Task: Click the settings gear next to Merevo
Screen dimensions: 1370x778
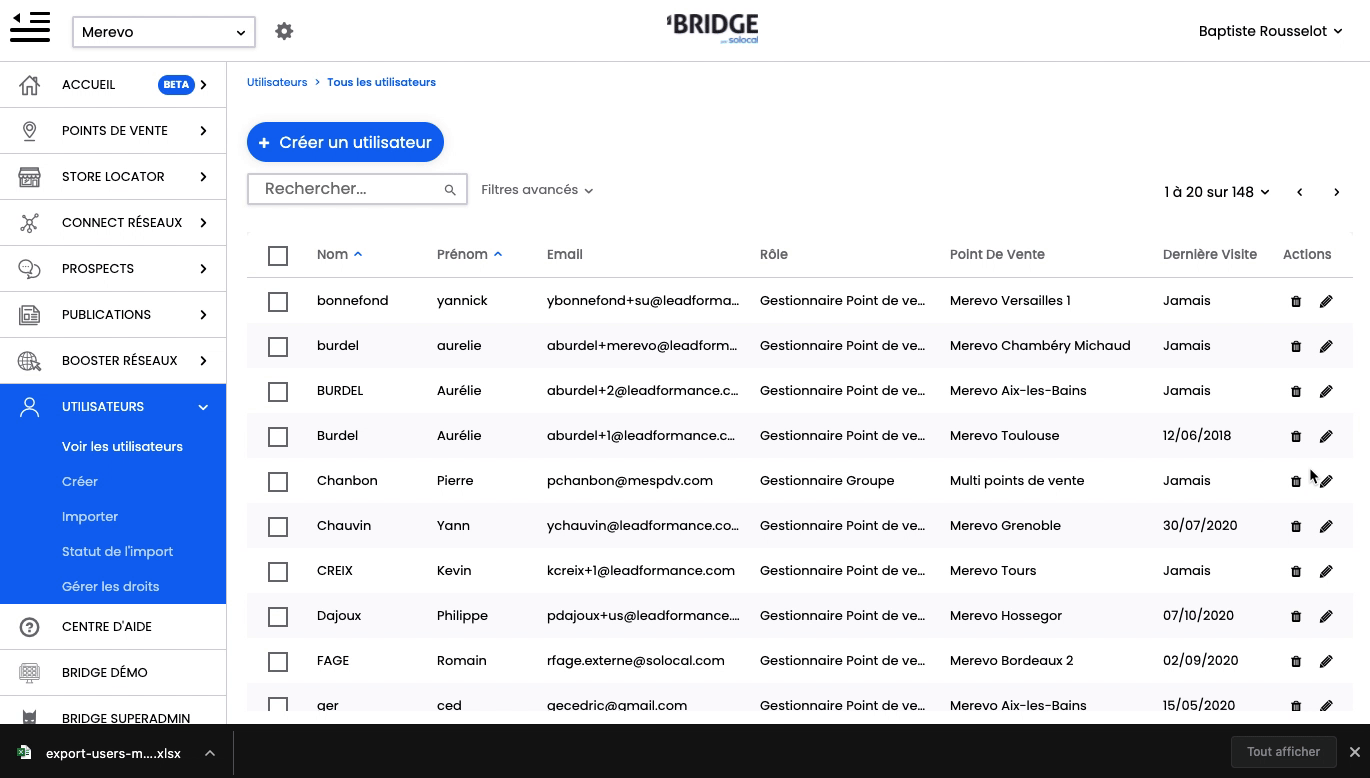Action: [x=284, y=32]
